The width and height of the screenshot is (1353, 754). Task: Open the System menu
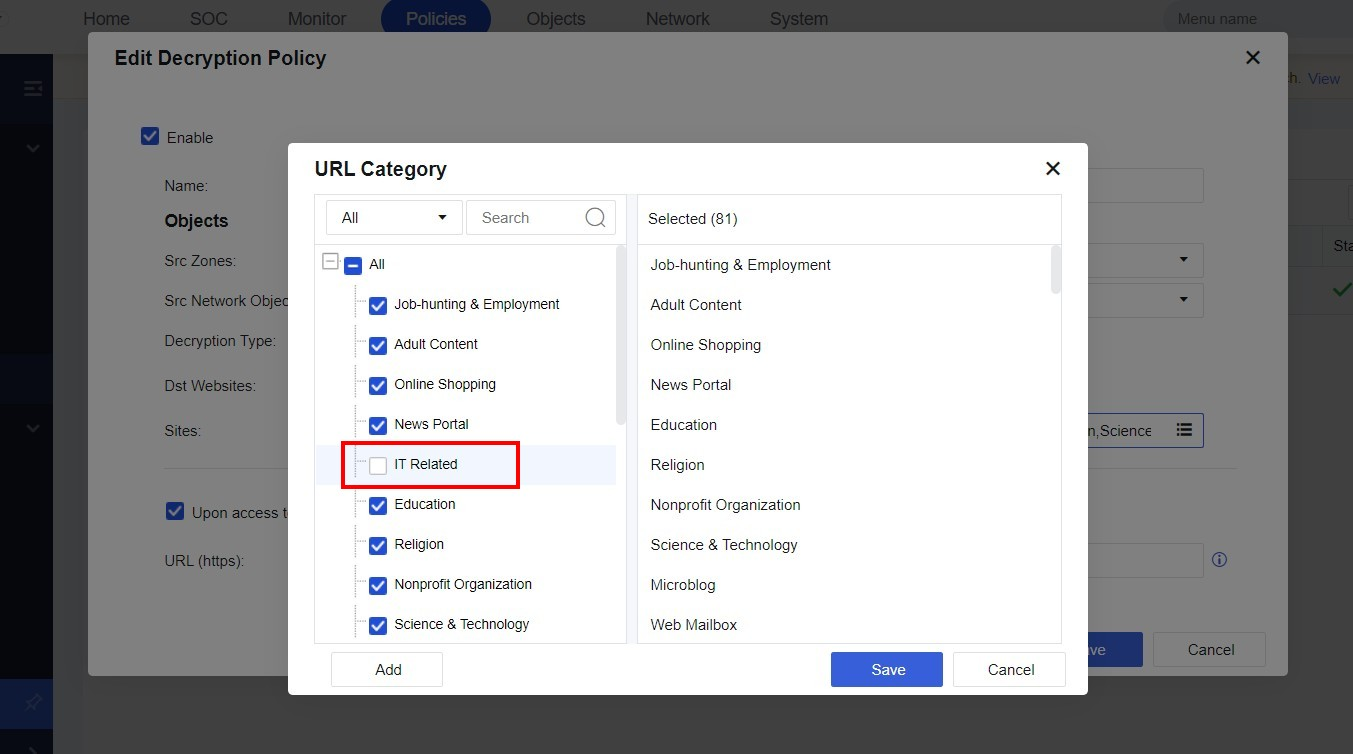click(x=799, y=19)
